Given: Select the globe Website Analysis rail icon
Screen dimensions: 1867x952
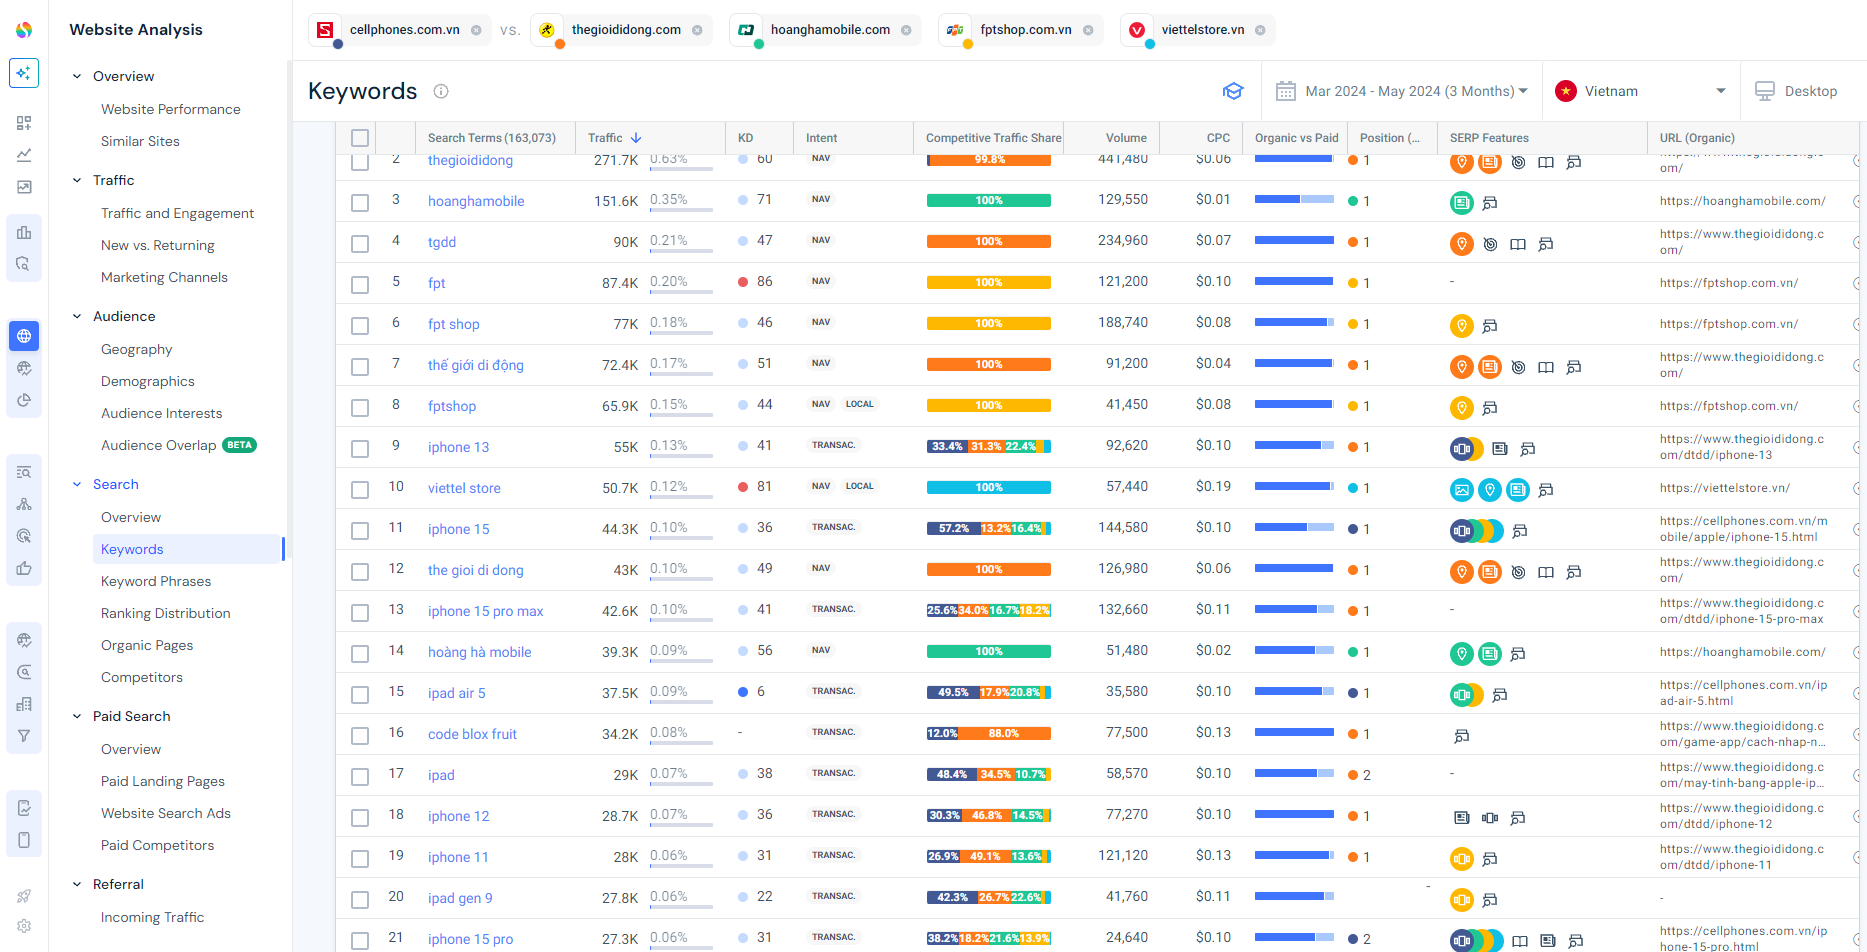Looking at the screenshot, I should pos(24,336).
